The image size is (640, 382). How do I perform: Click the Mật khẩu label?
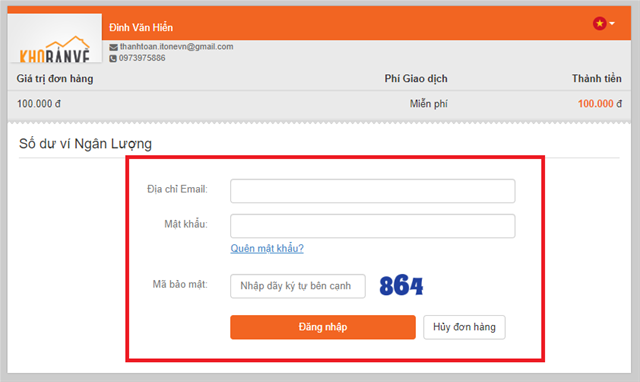pyautogui.click(x=186, y=224)
